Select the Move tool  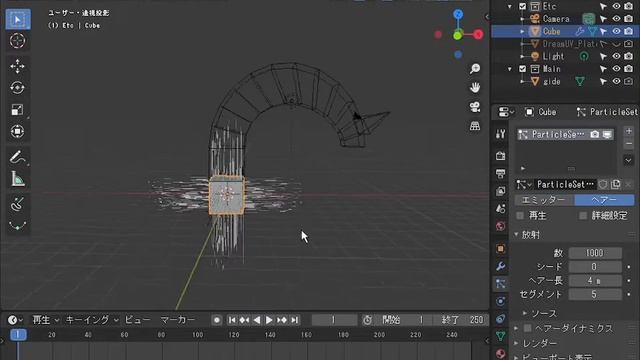18,66
